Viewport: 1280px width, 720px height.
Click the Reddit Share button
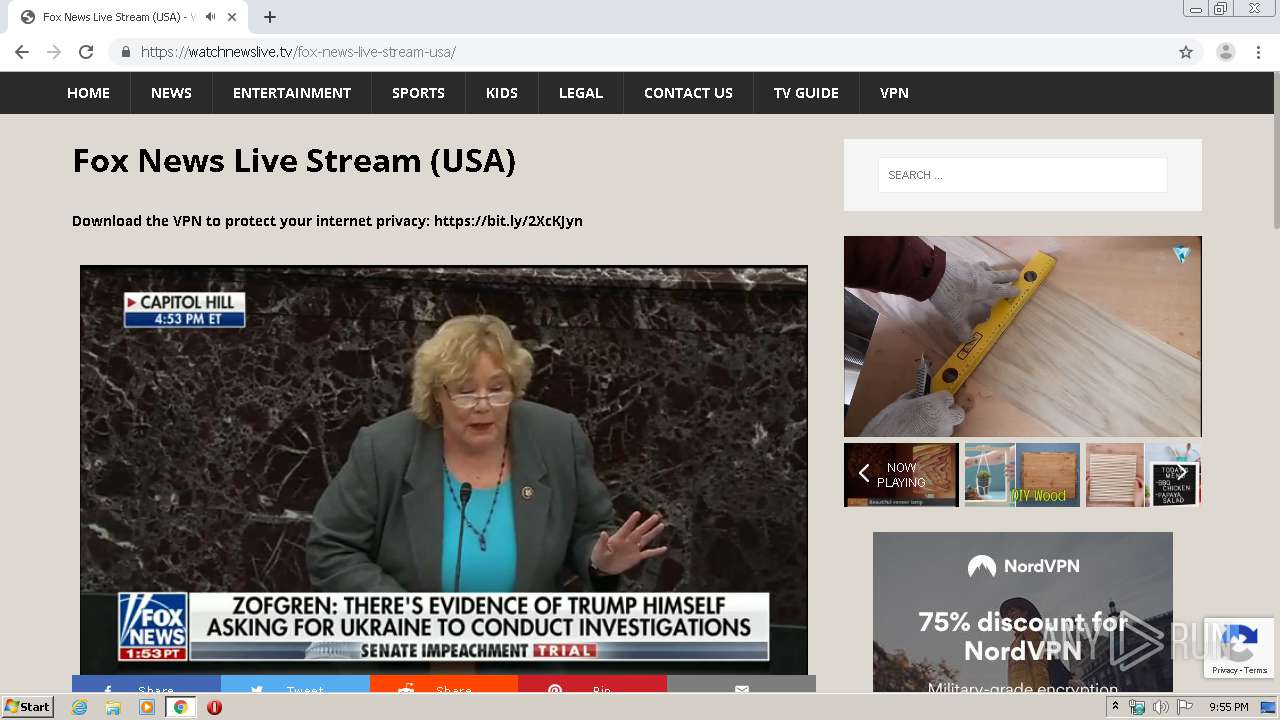444,684
